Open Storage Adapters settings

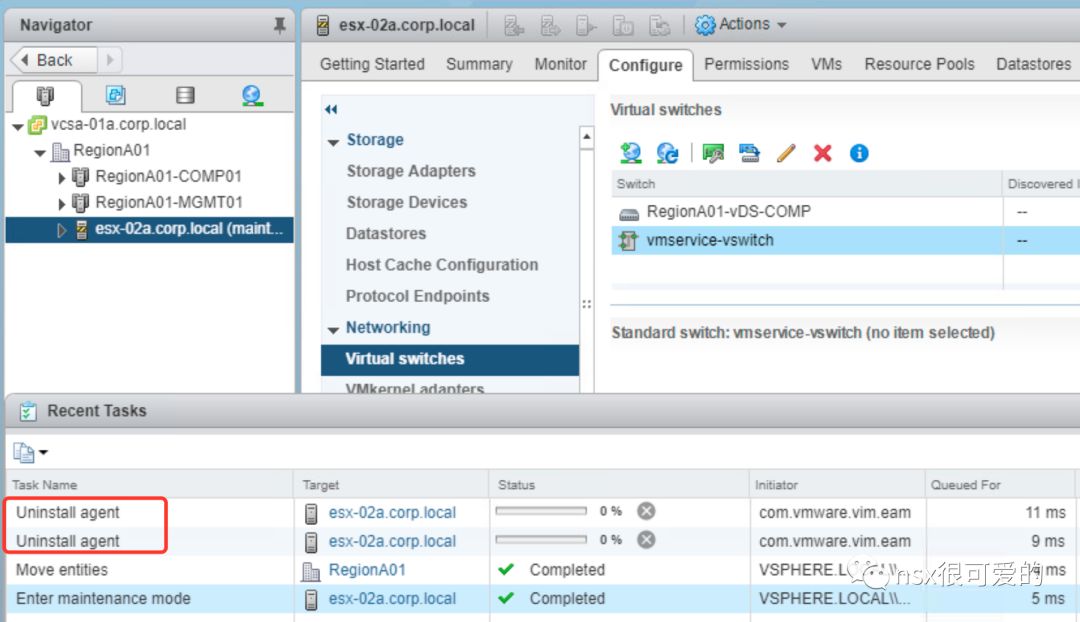tap(411, 171)
